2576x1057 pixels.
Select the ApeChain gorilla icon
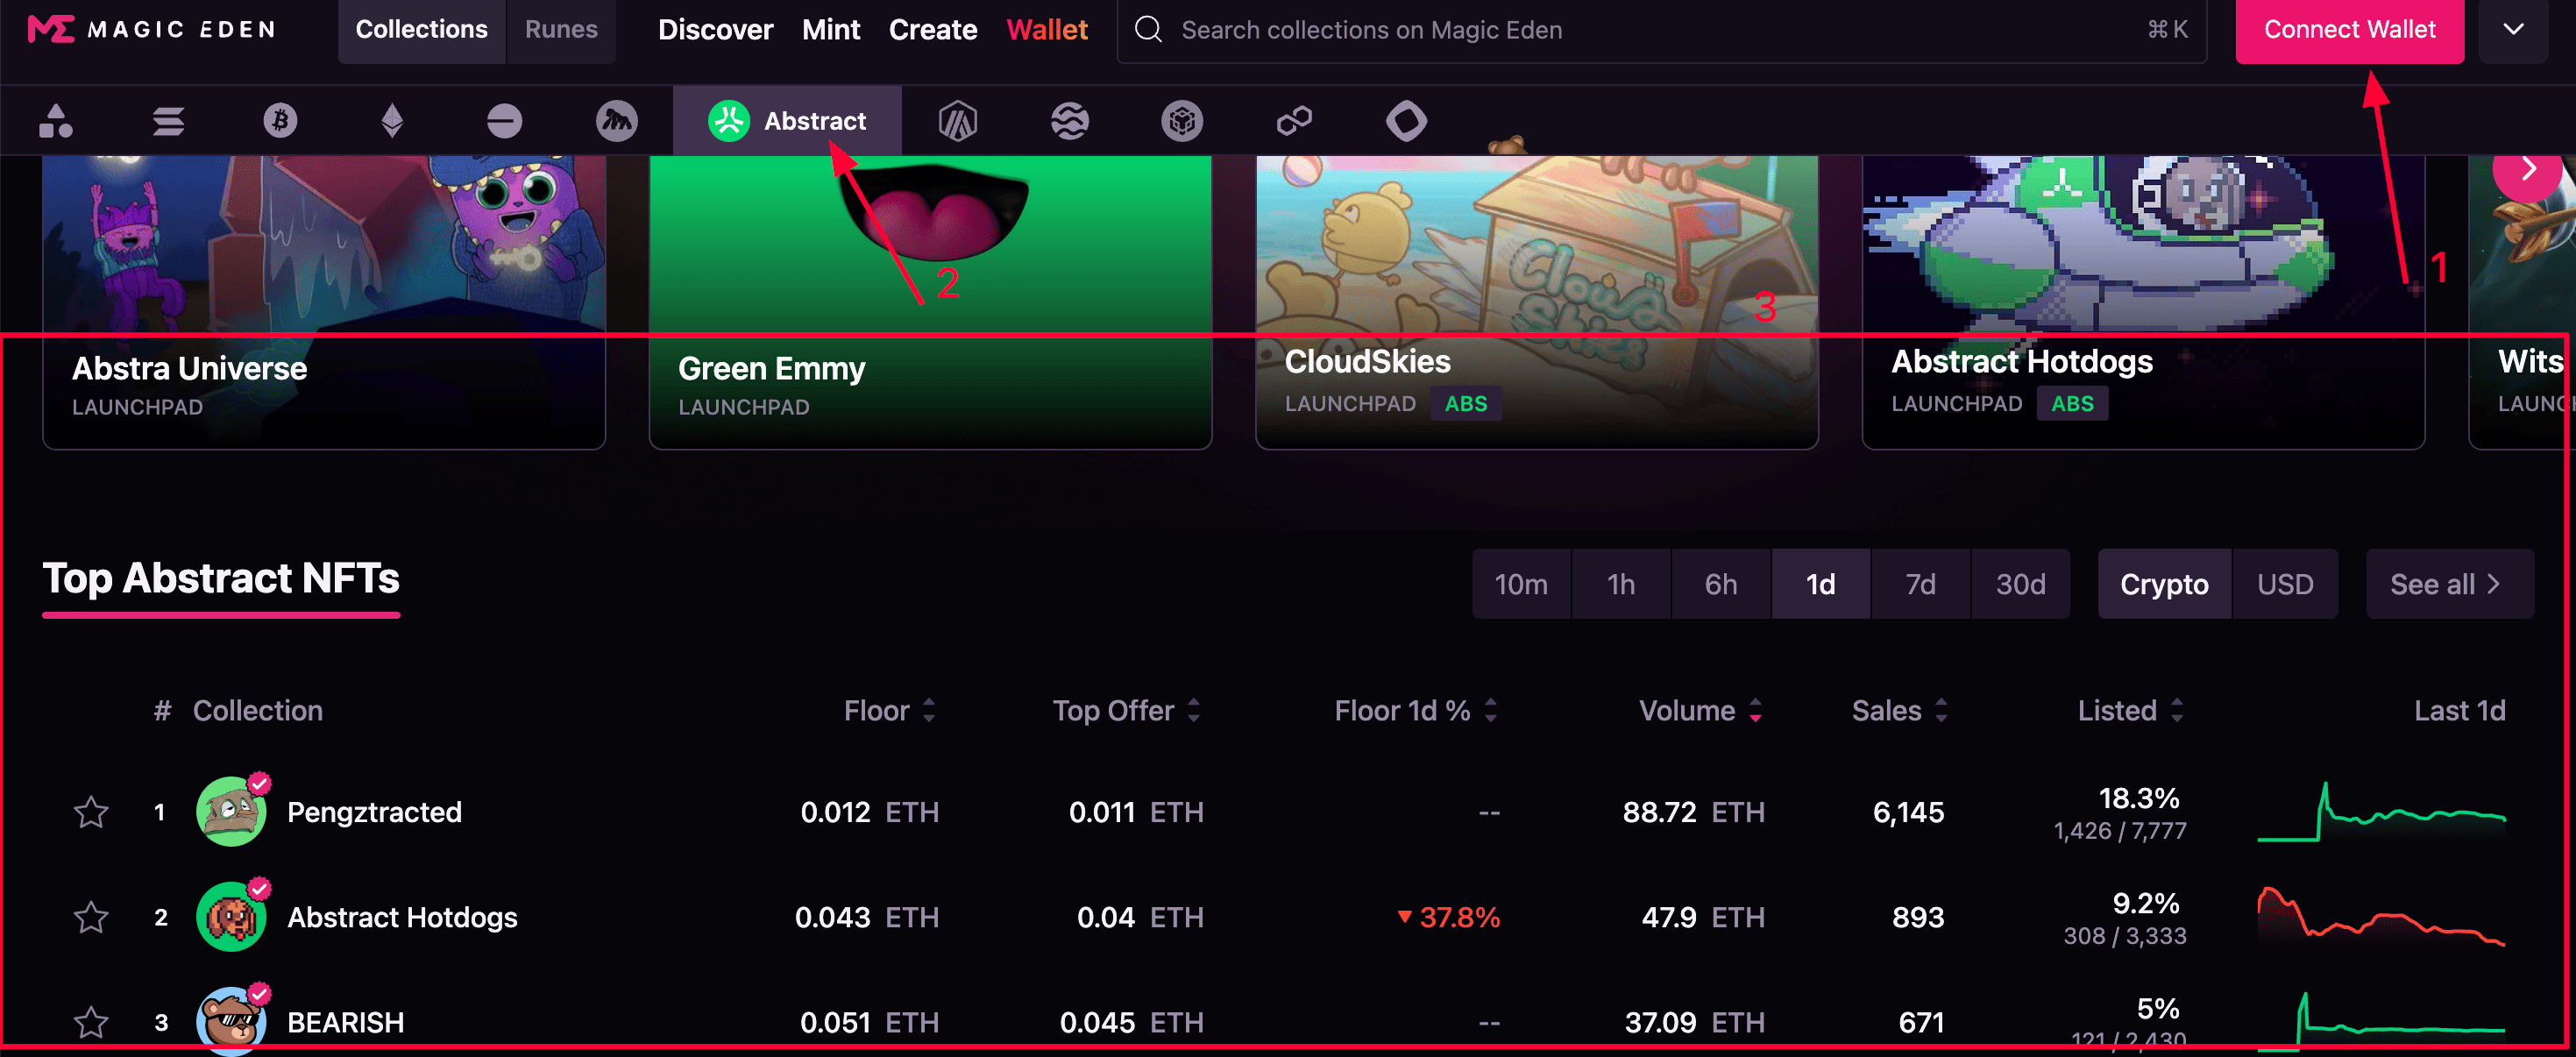point(616,121)
